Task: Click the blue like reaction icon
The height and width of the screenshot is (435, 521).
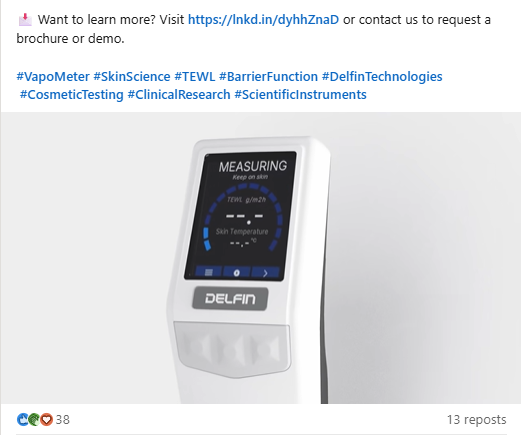Action: 22,419
